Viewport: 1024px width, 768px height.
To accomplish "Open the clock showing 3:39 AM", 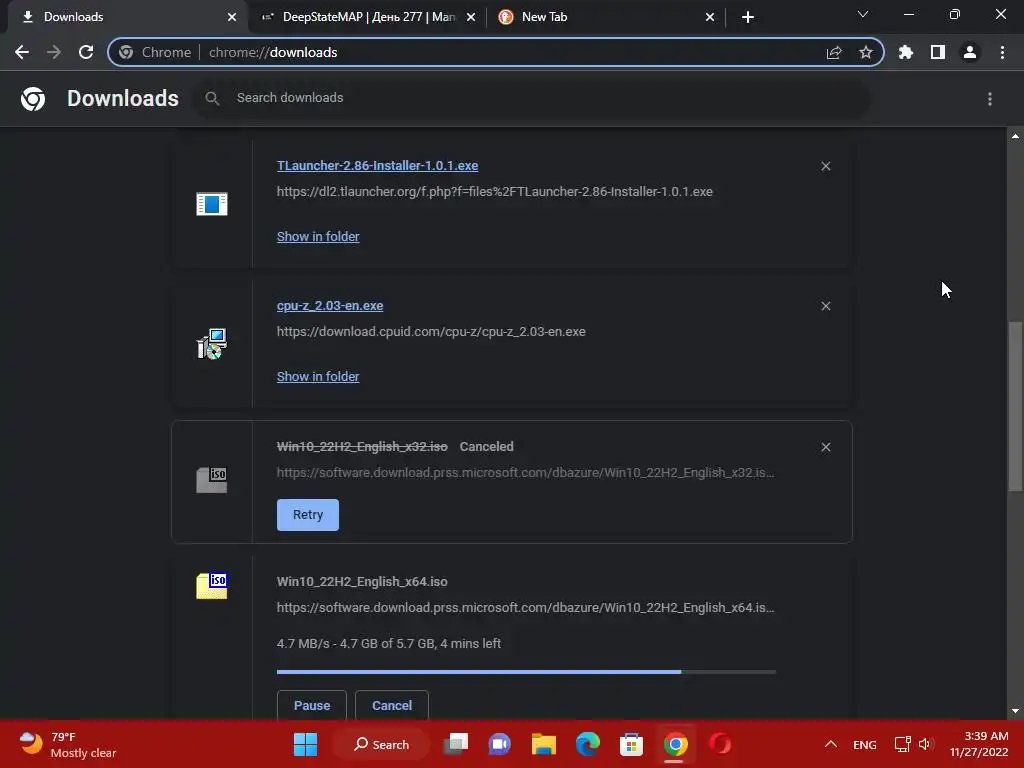I will point(979,744).
